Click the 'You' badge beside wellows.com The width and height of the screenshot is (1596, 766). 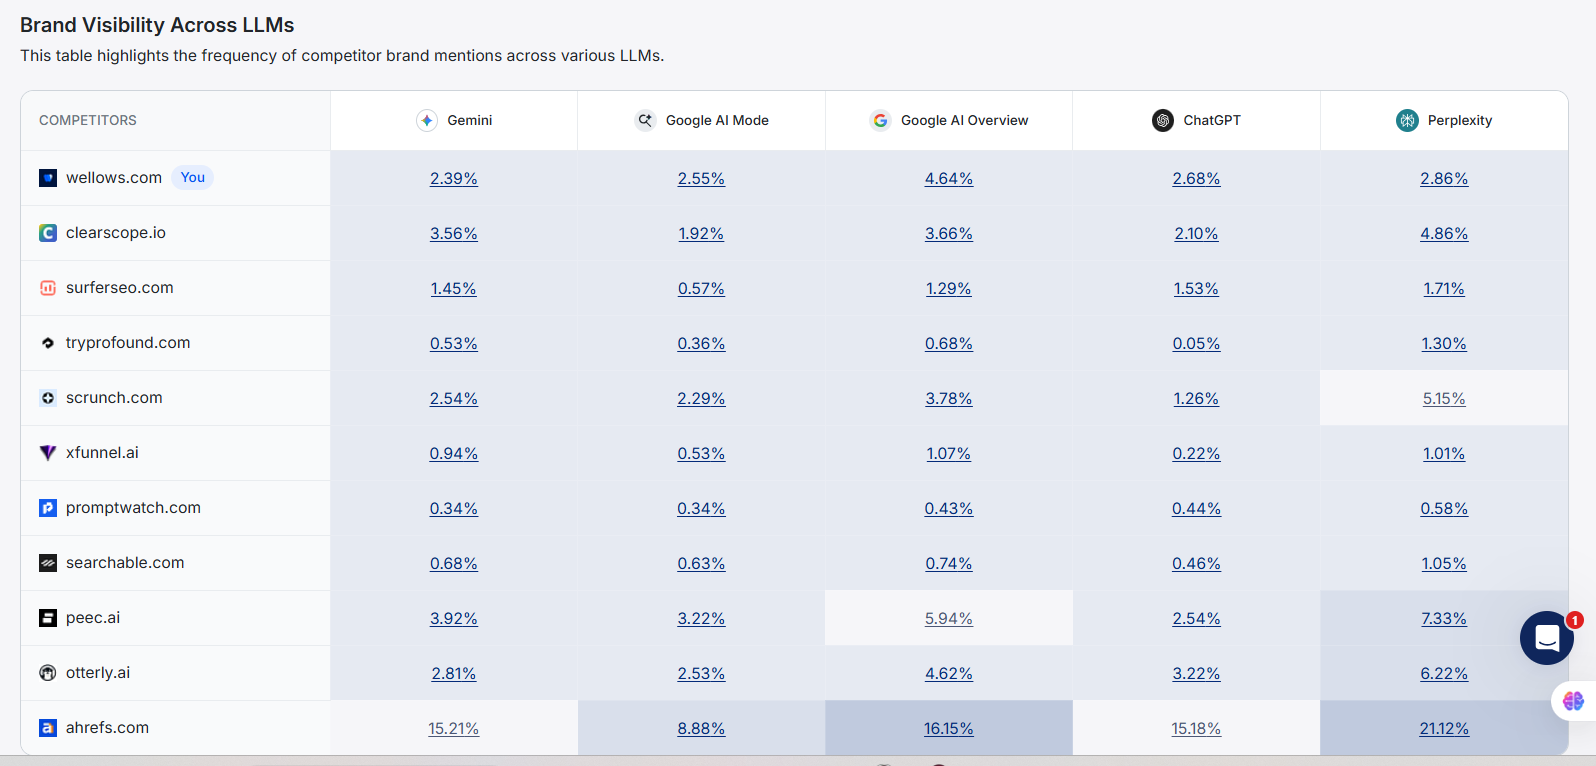(x=193, y=178)
